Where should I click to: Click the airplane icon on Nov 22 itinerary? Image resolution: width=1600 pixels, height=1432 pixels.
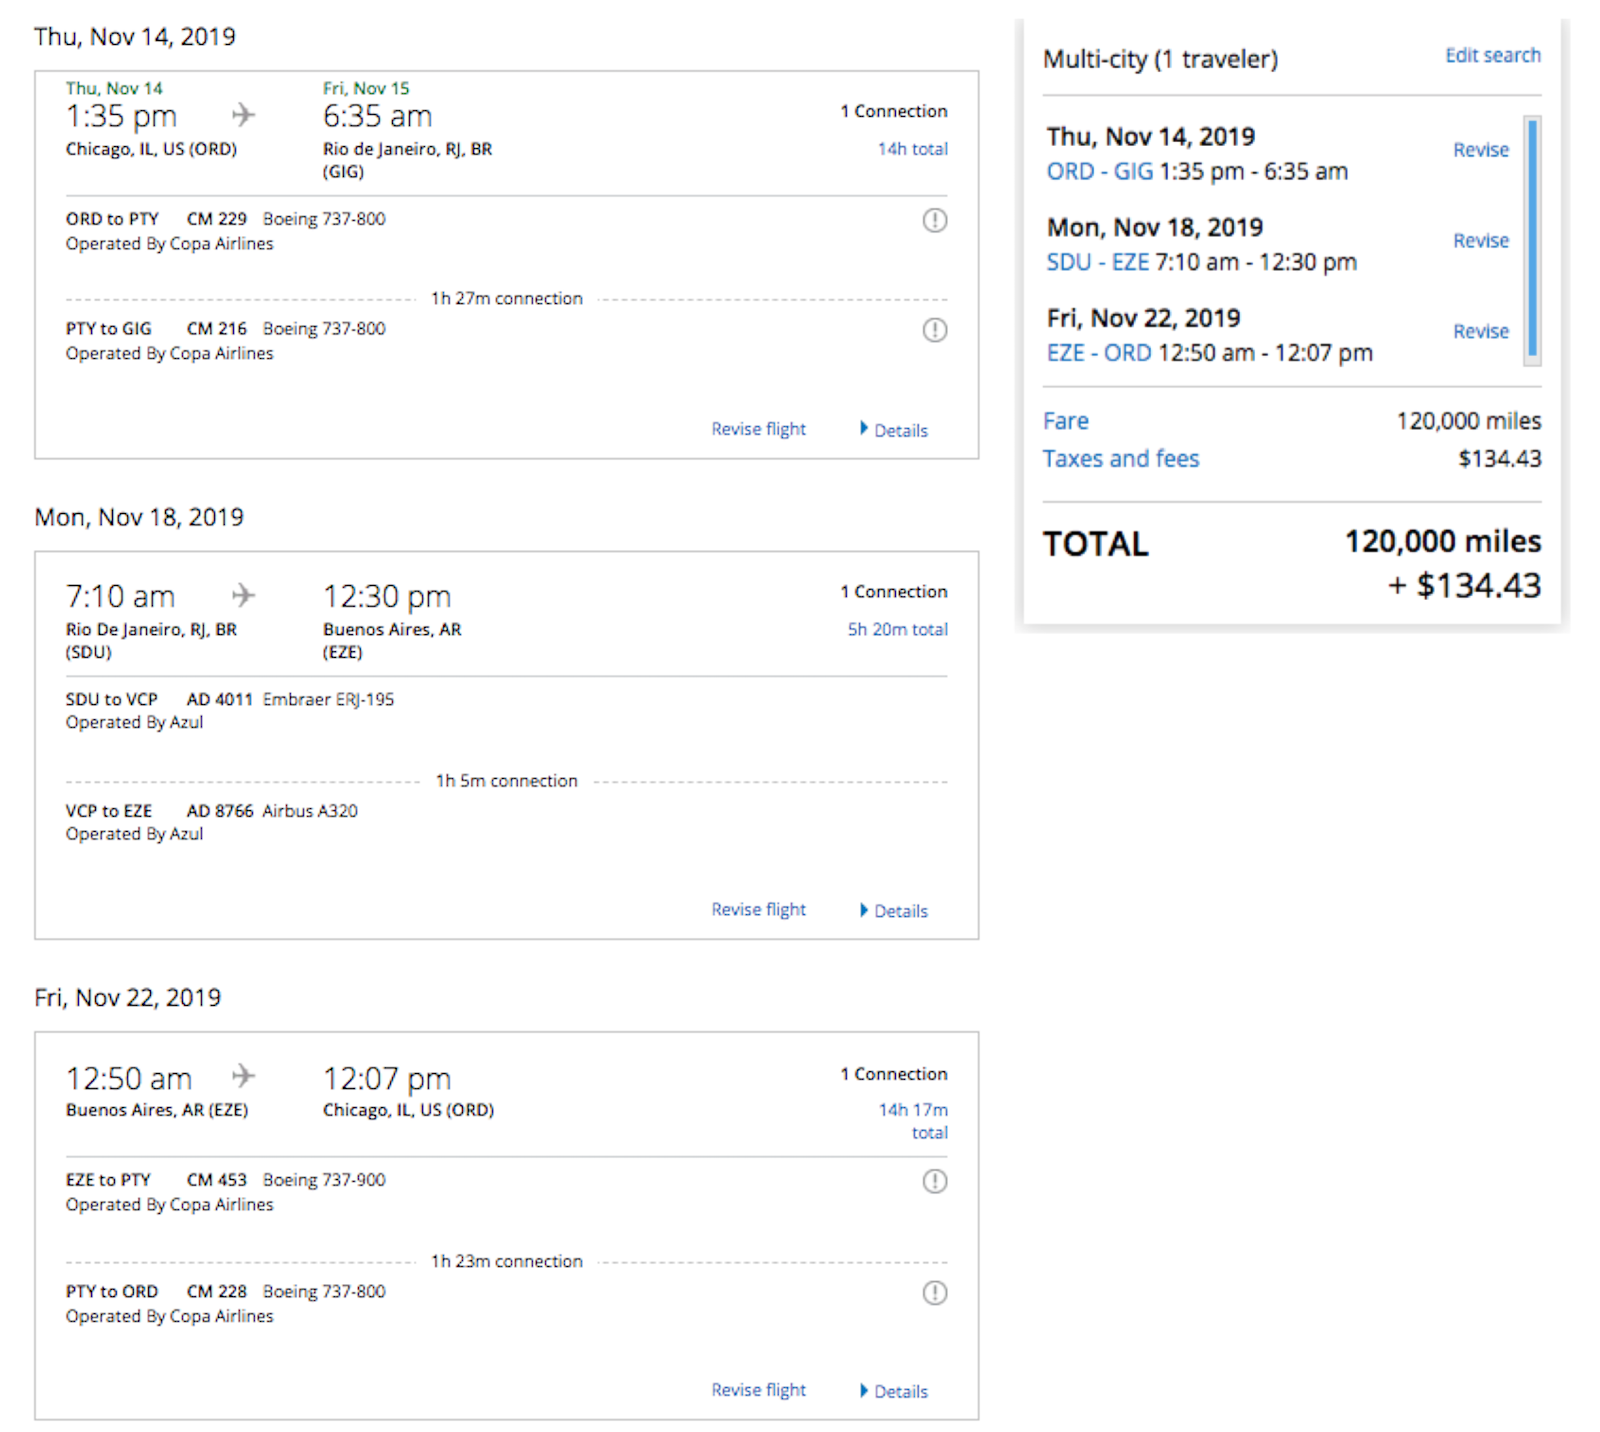point(243,1077)
